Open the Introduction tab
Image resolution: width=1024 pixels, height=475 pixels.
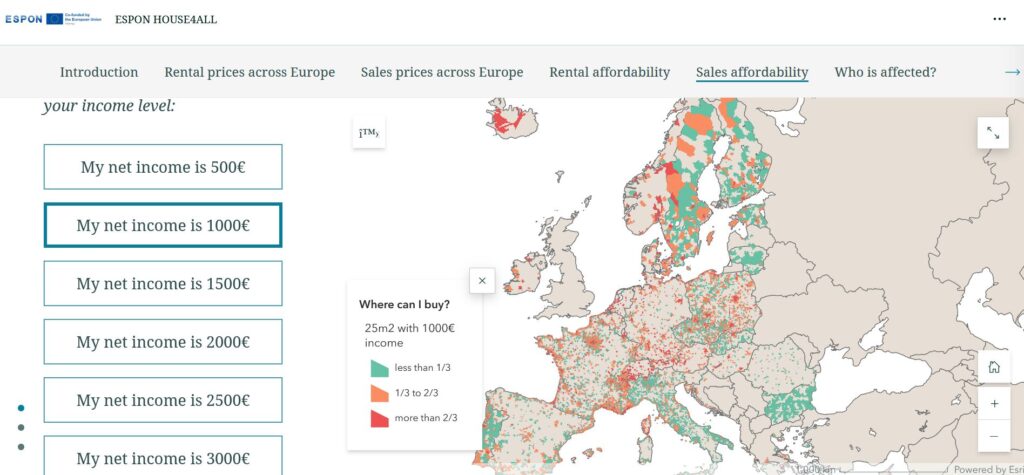[x=99, y=72]
